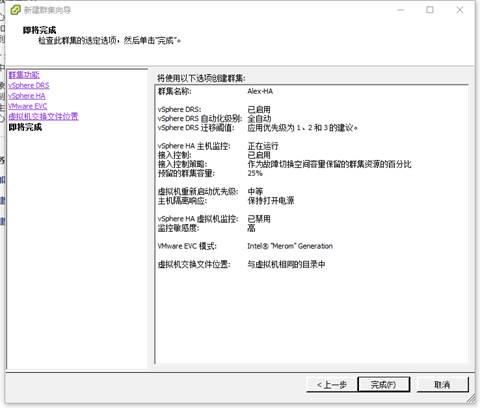Image resolution: width=480 pixels, height=408 pixels.
Task: Cancel the wizard with 取消 button
Action: [442, 385]
